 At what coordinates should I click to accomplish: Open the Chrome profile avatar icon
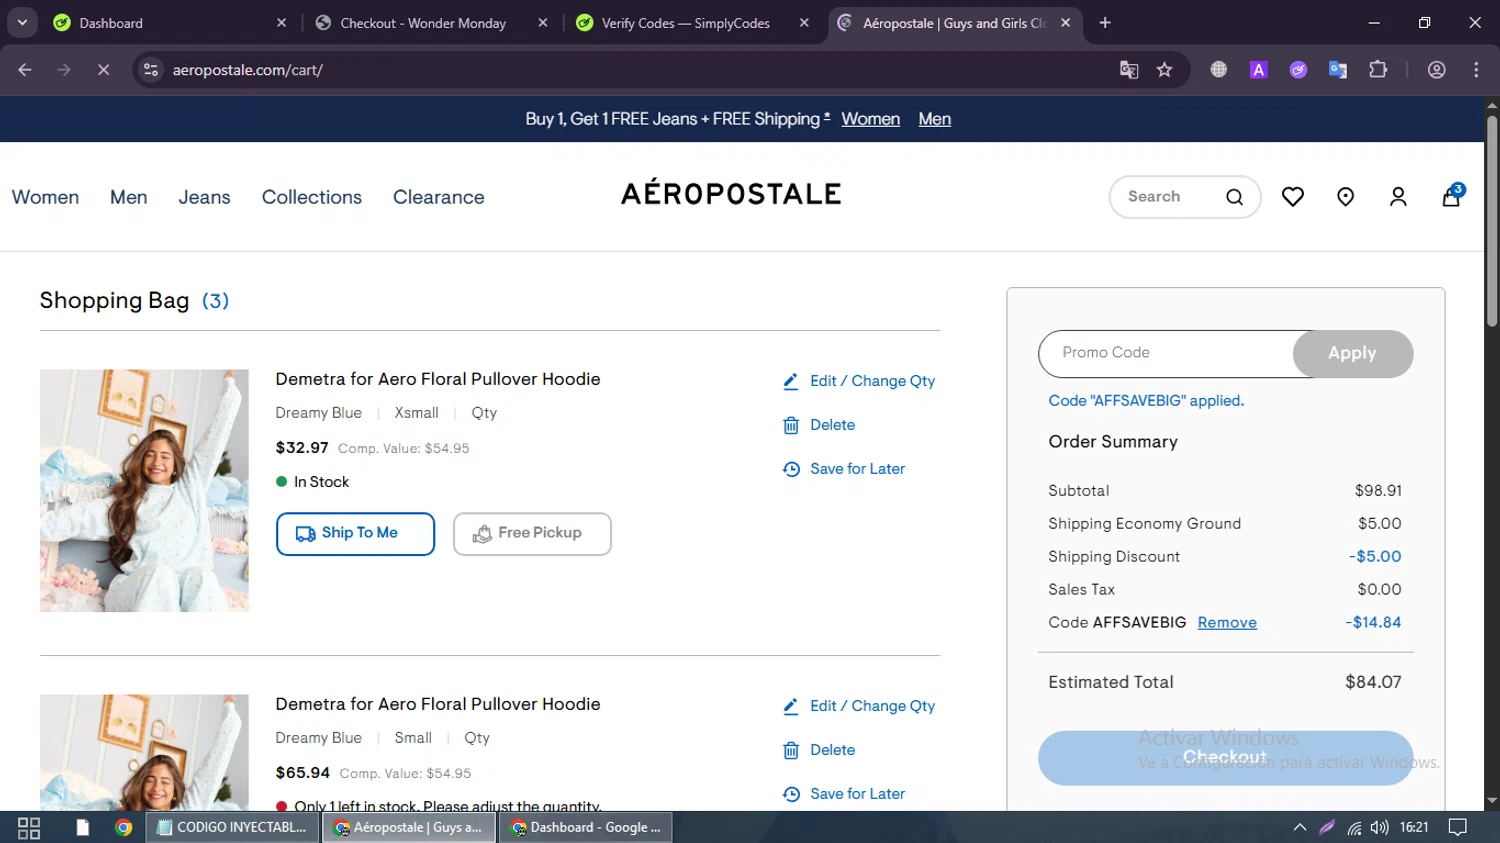(1437, 70)
